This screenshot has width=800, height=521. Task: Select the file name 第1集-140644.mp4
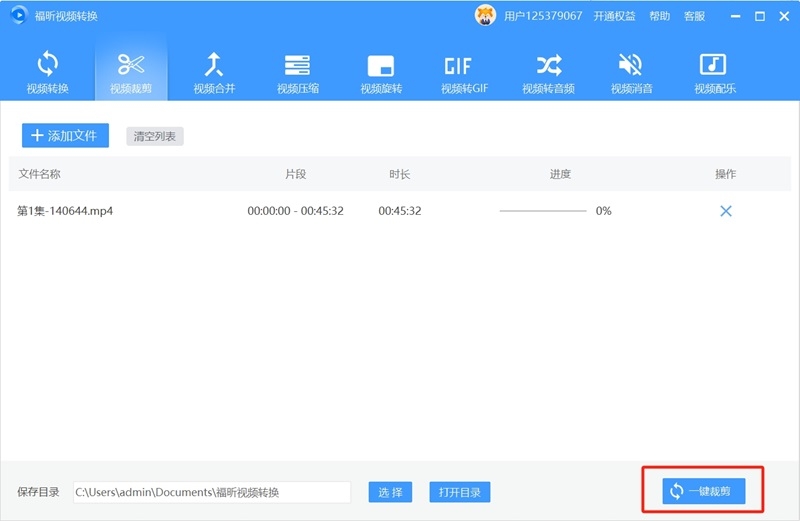coord(65,211)
